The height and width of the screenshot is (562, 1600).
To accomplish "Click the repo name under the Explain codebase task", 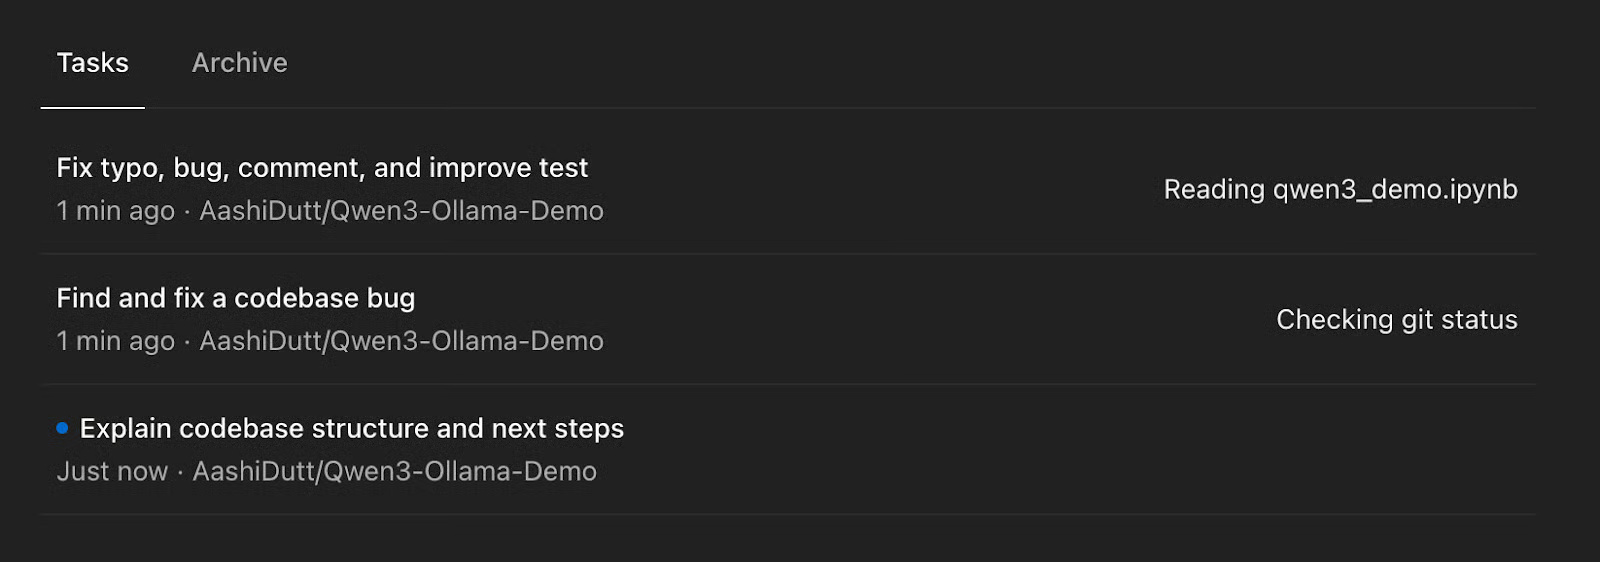I will point(394,471).
